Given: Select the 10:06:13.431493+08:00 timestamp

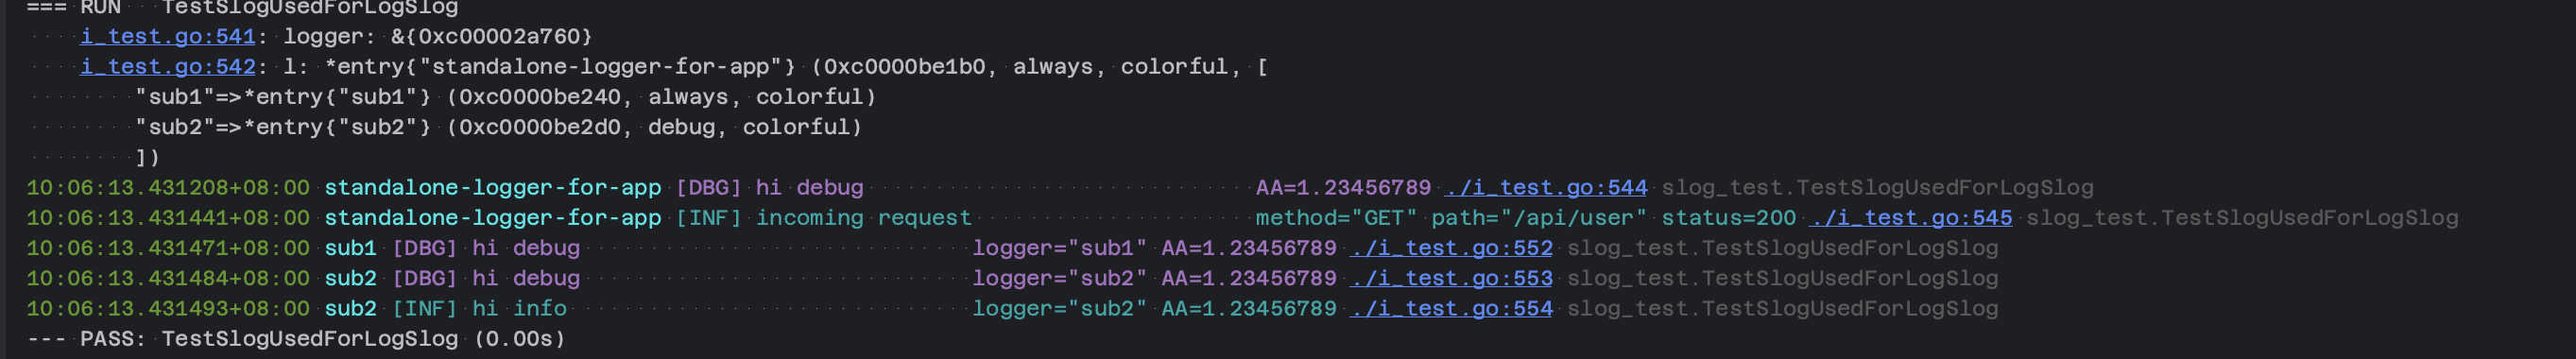Looking at the screenshot, I should click(168, 309).
